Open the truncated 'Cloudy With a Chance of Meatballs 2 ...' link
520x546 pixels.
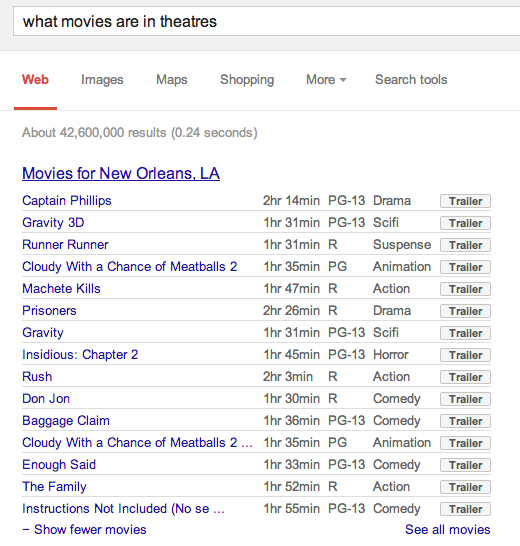click(x=137, y=443)
